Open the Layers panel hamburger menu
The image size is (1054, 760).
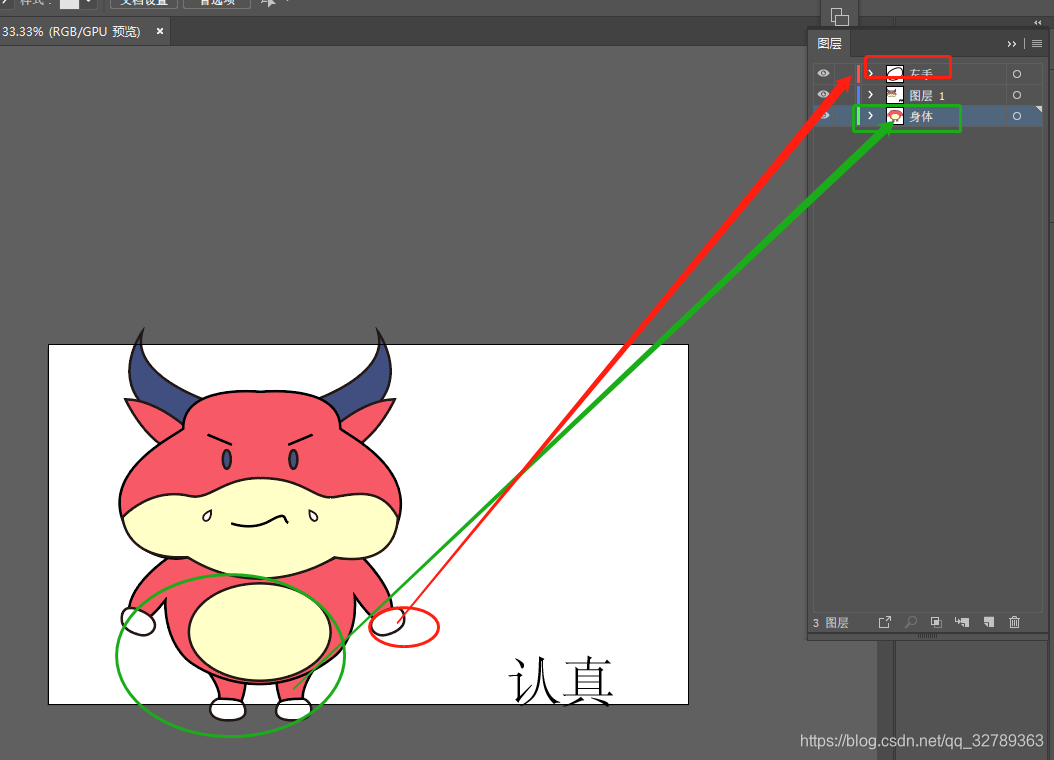[x=1037, y=44]
